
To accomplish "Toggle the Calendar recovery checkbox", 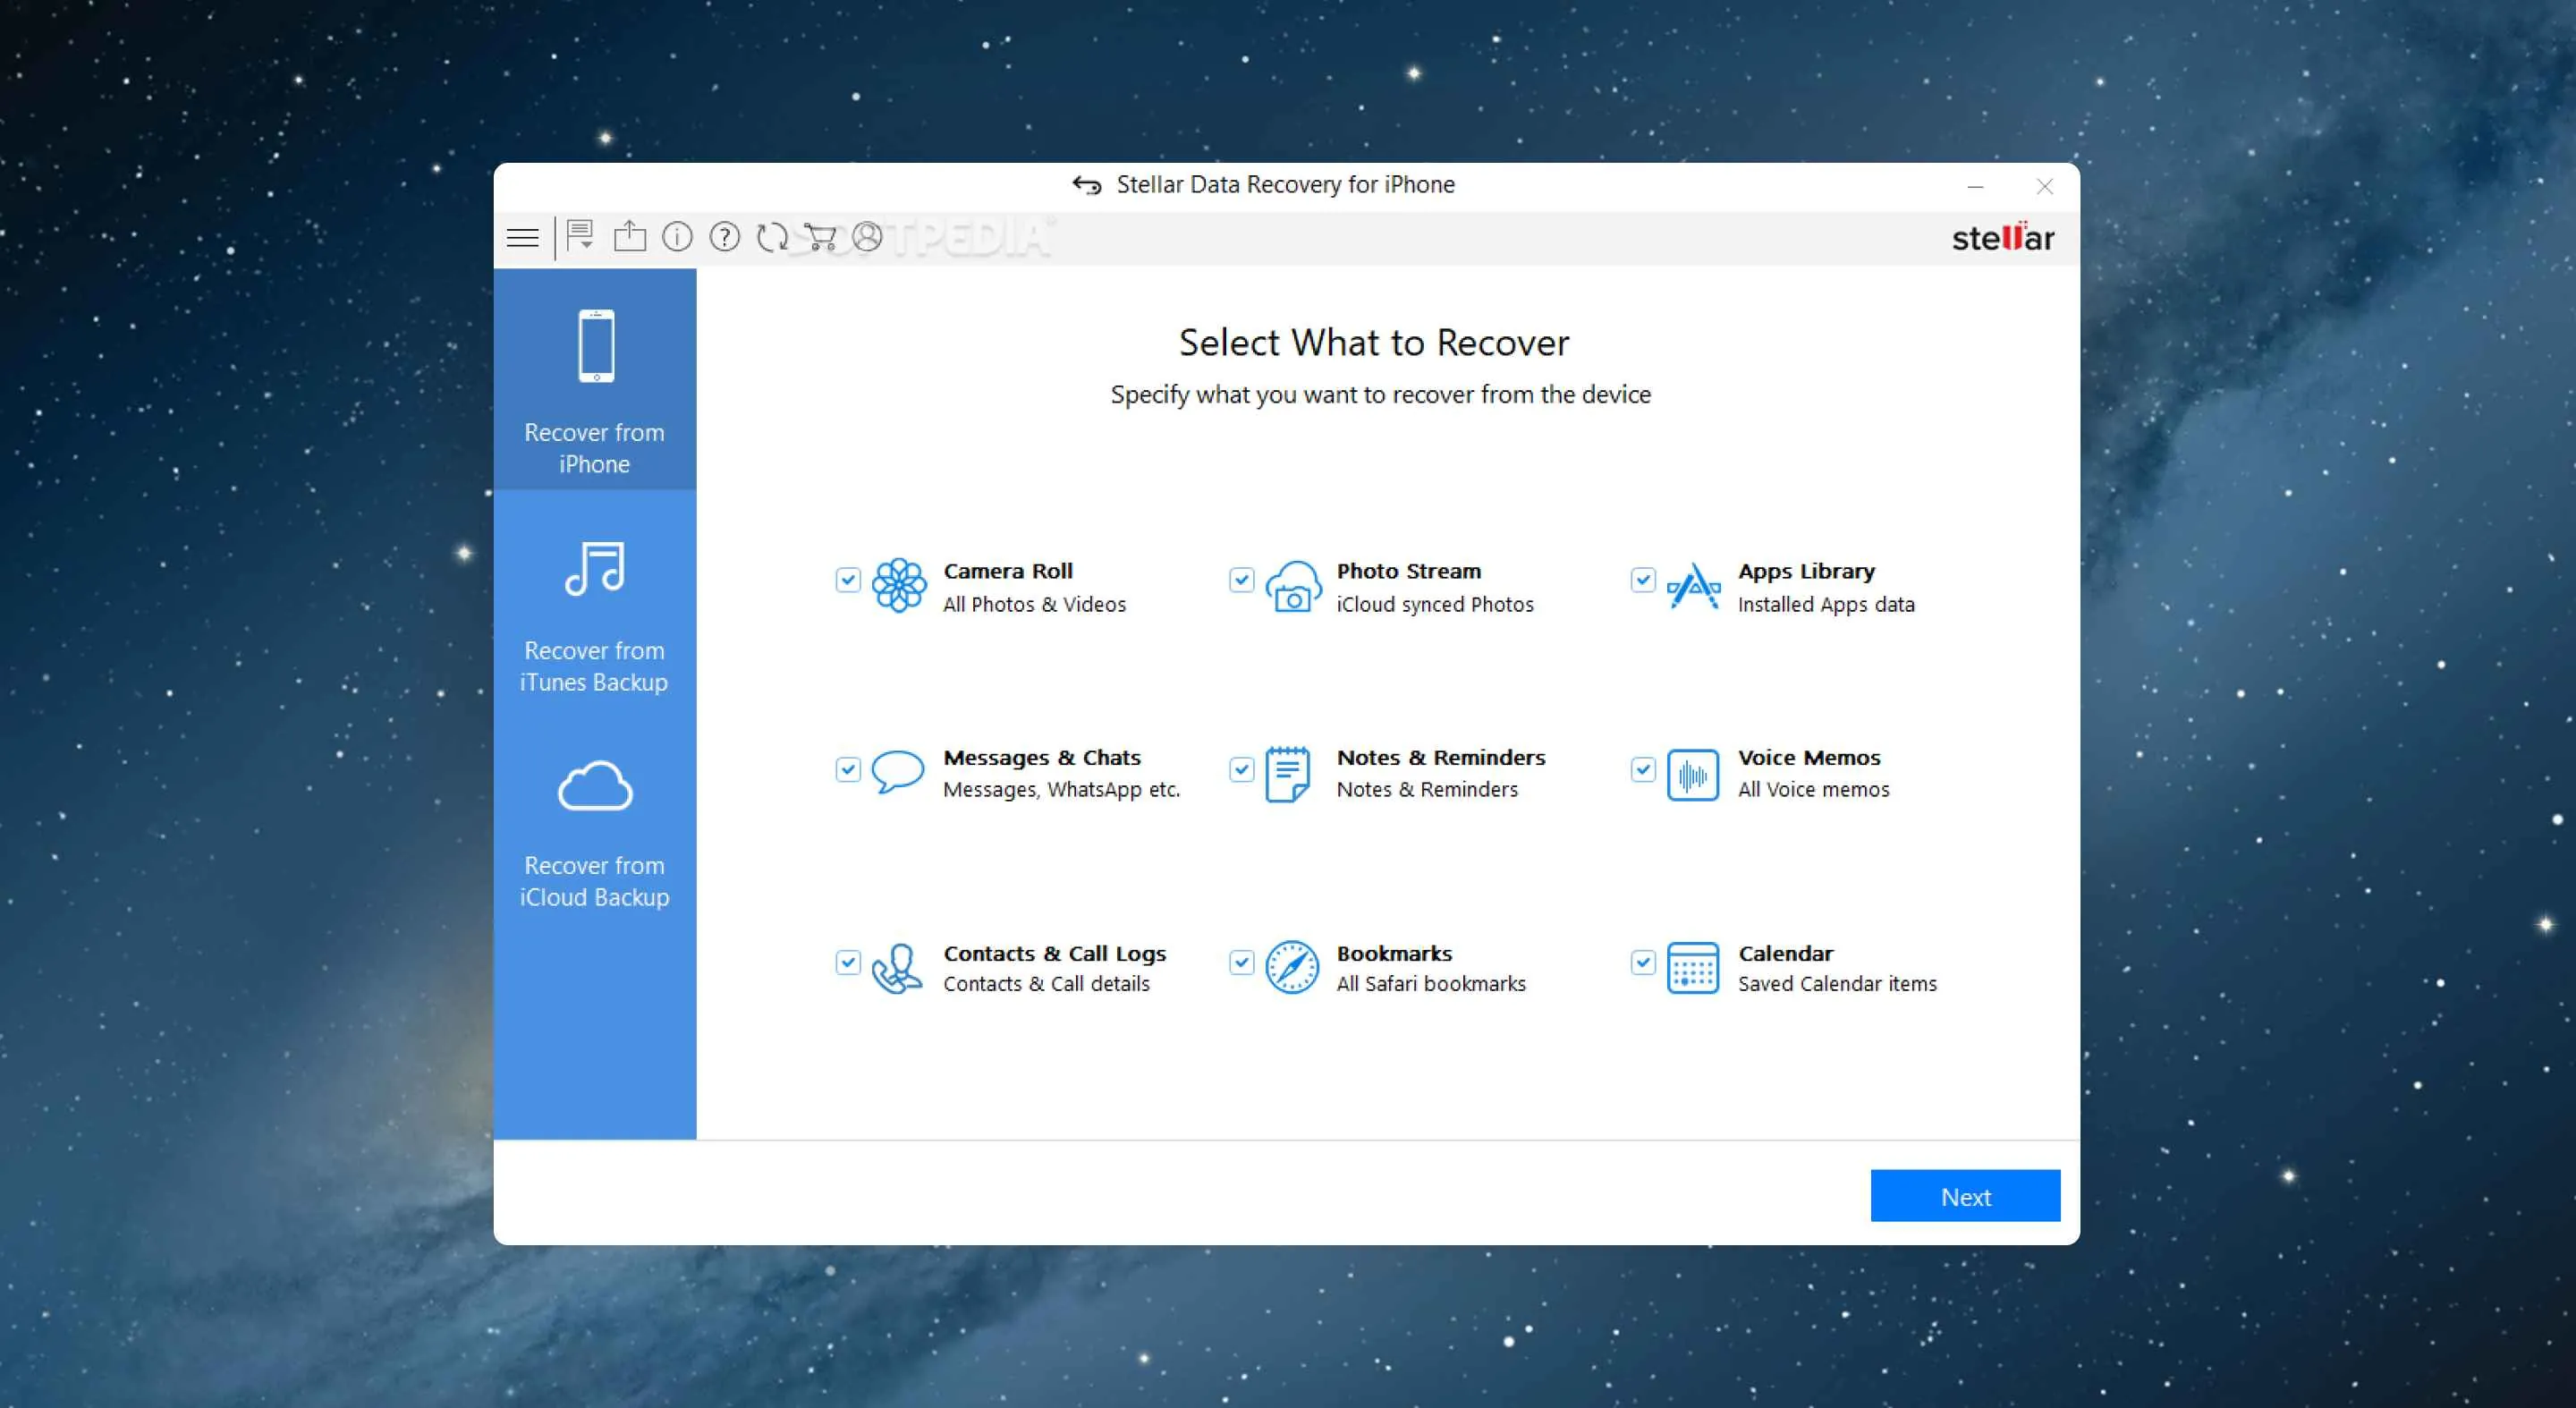I will 1643,962.
